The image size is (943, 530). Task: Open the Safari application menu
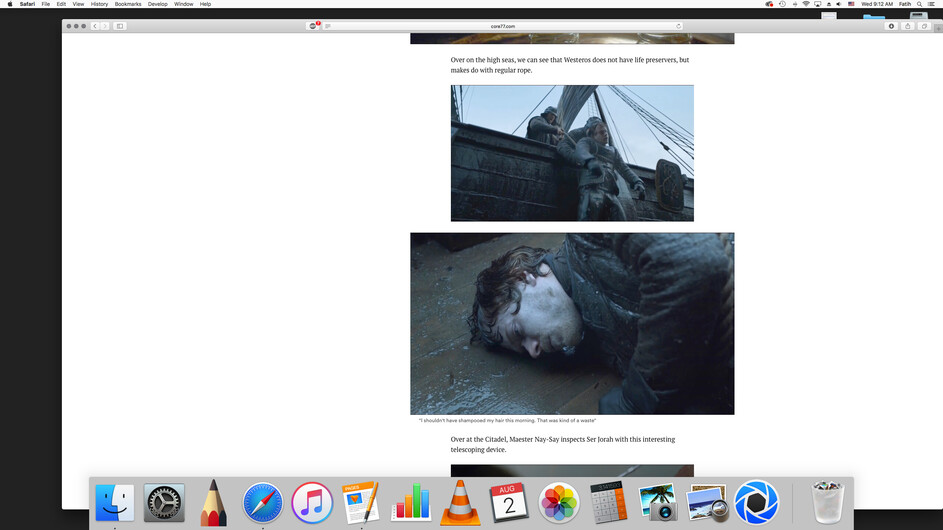coord(27,4)
